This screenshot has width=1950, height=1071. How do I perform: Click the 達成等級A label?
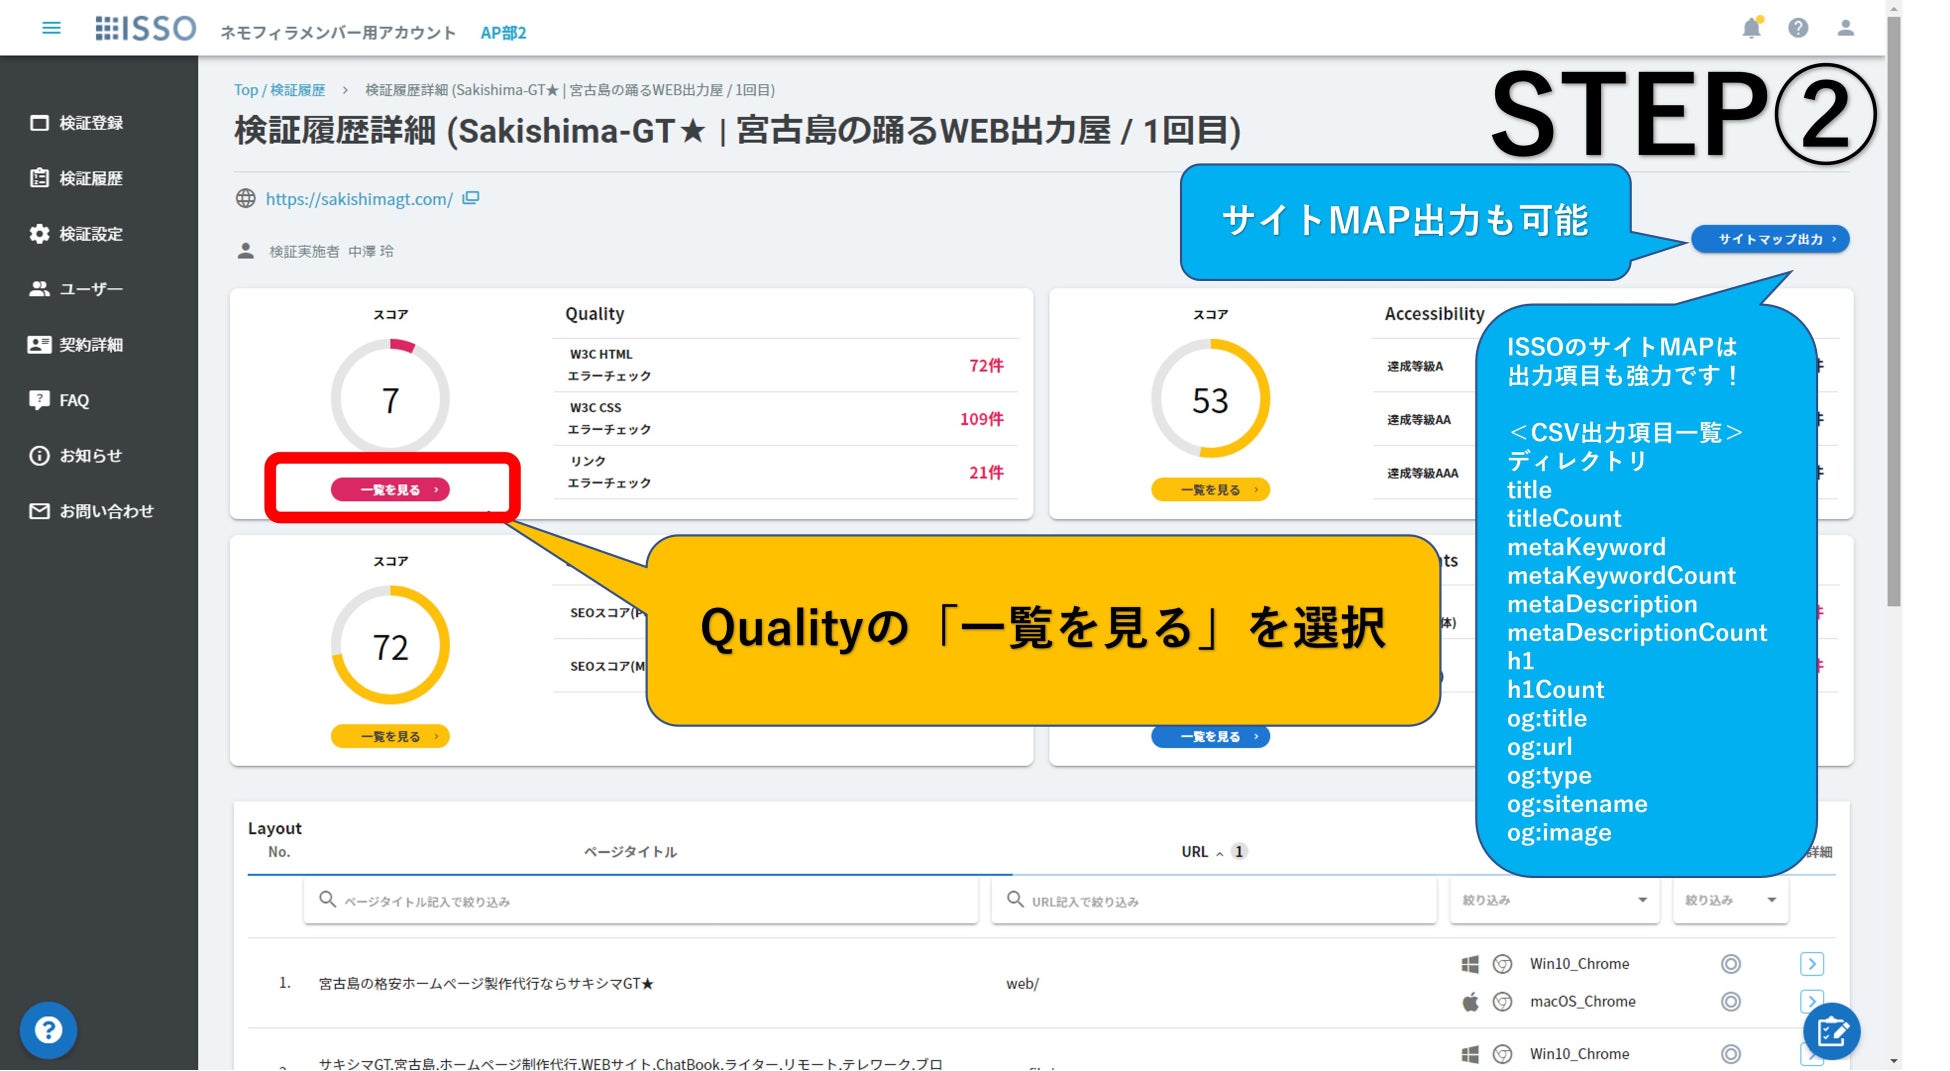[x=1415, y=367]
